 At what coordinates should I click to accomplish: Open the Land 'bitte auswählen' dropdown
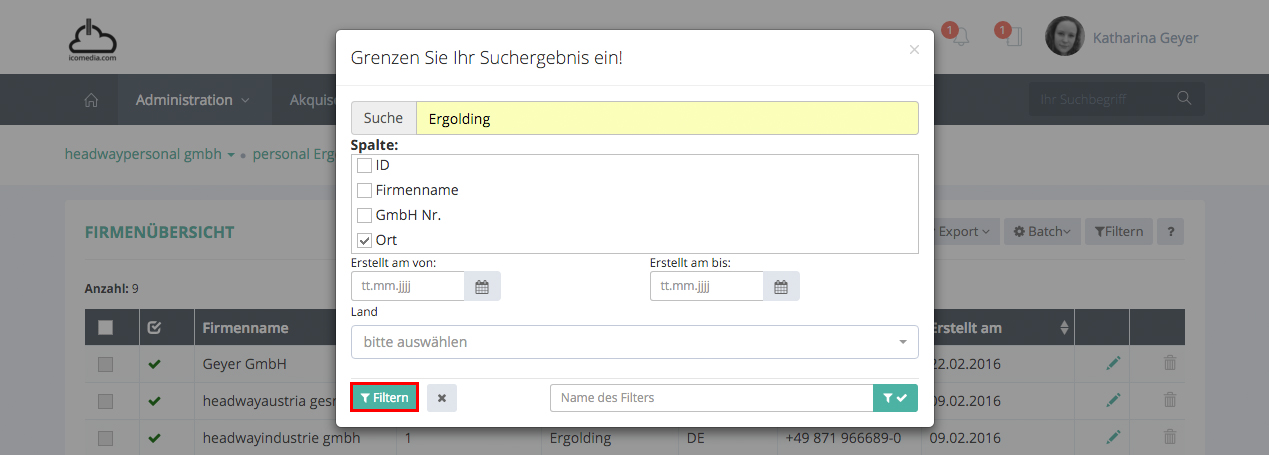(x=634, y=342)
